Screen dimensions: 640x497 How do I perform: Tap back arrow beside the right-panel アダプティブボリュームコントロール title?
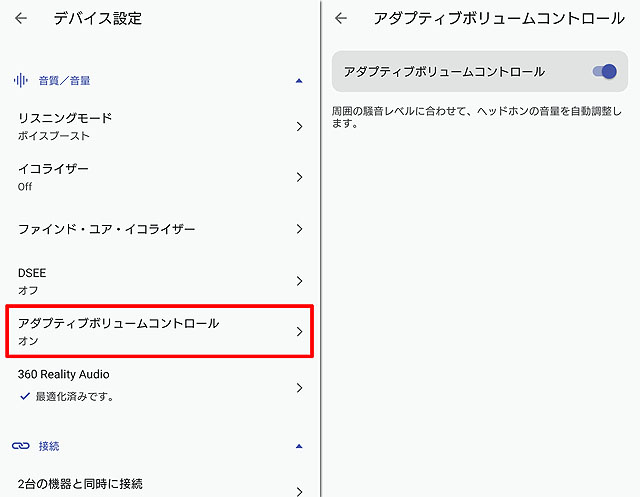click(341, 18)
